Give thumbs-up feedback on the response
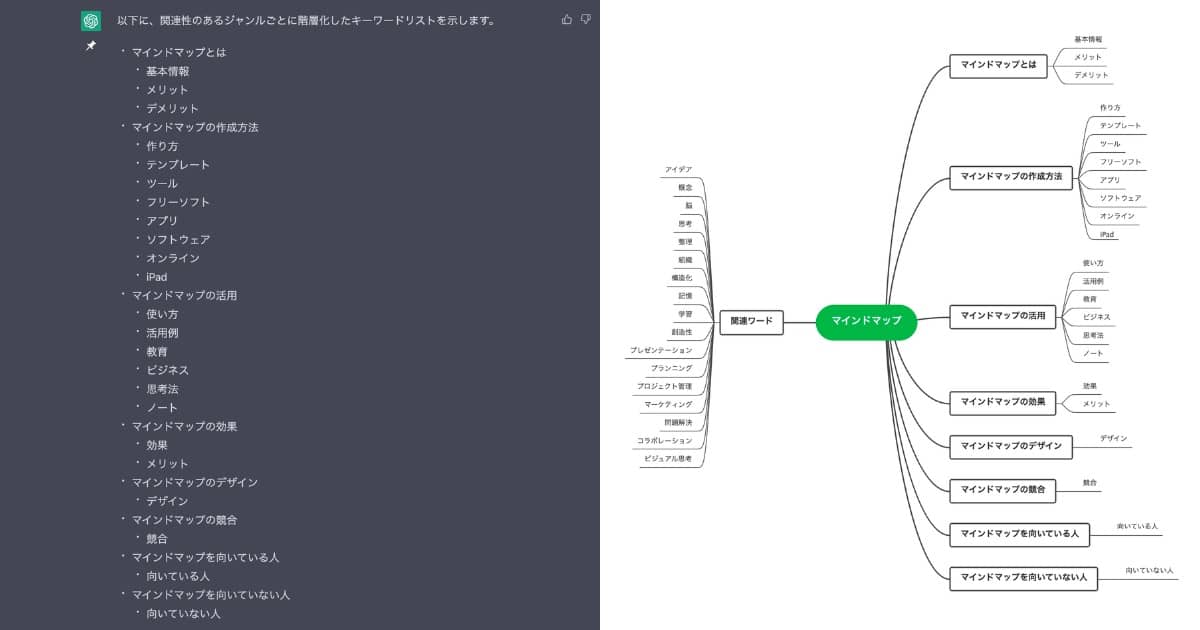 click(x=569, y=19)
